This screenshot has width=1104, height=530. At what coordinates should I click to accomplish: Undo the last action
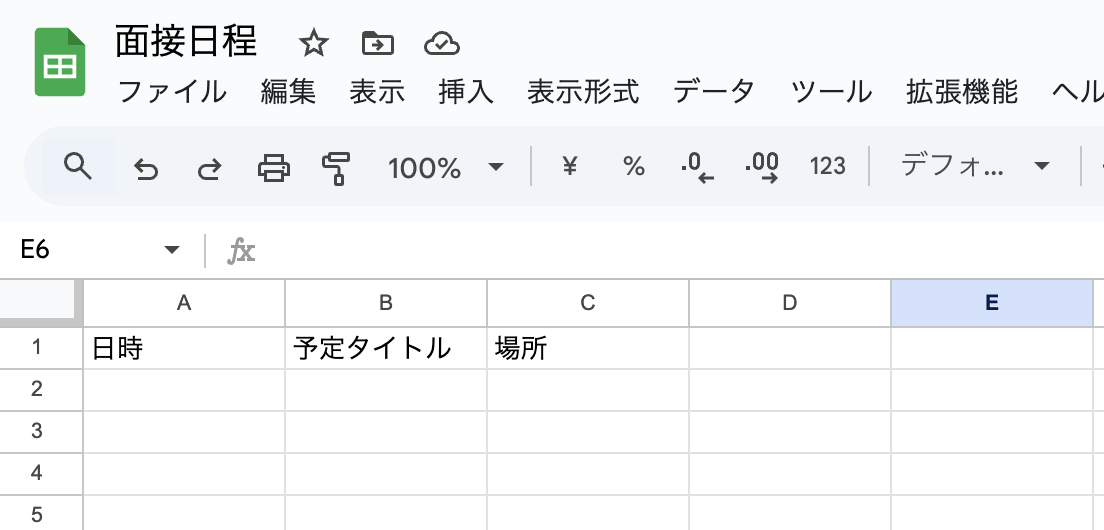(146, 167)
